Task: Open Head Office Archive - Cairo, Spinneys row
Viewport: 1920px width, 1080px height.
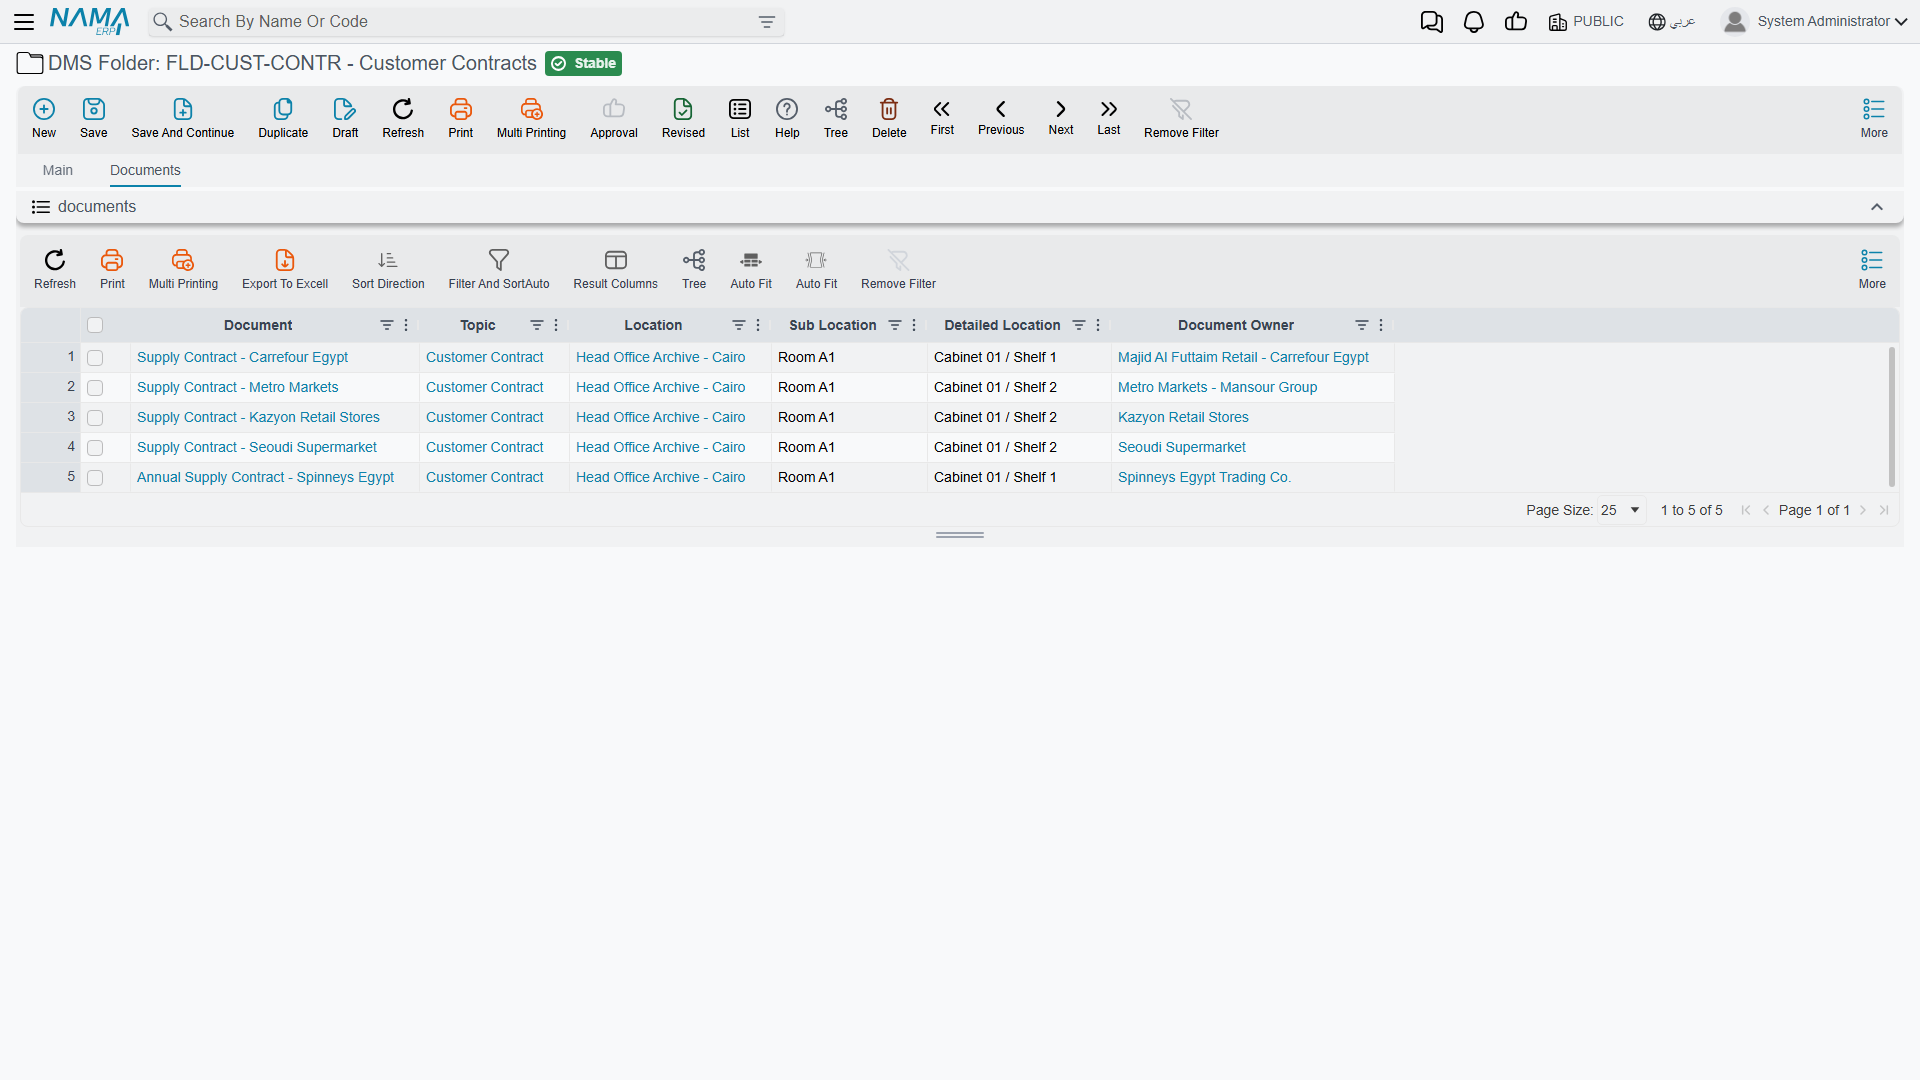Action: (660, 477)
